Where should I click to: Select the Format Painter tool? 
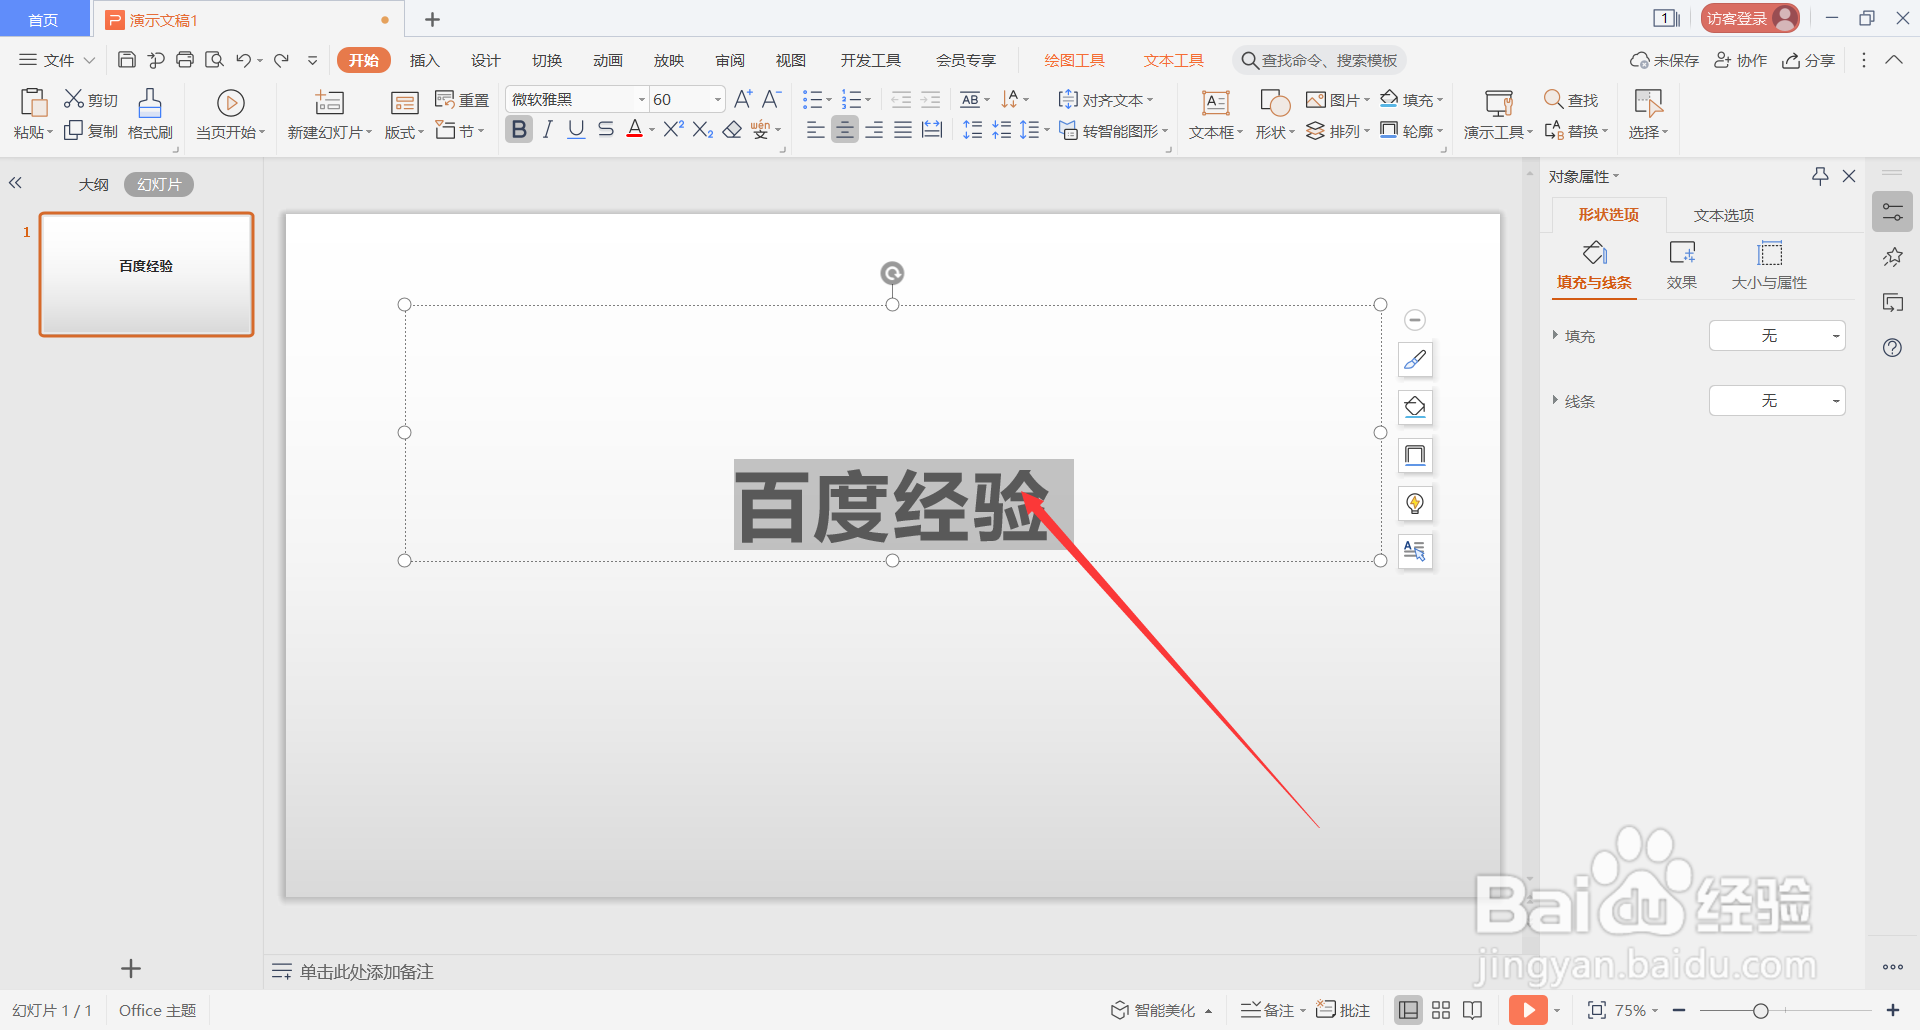coord(148,113)
